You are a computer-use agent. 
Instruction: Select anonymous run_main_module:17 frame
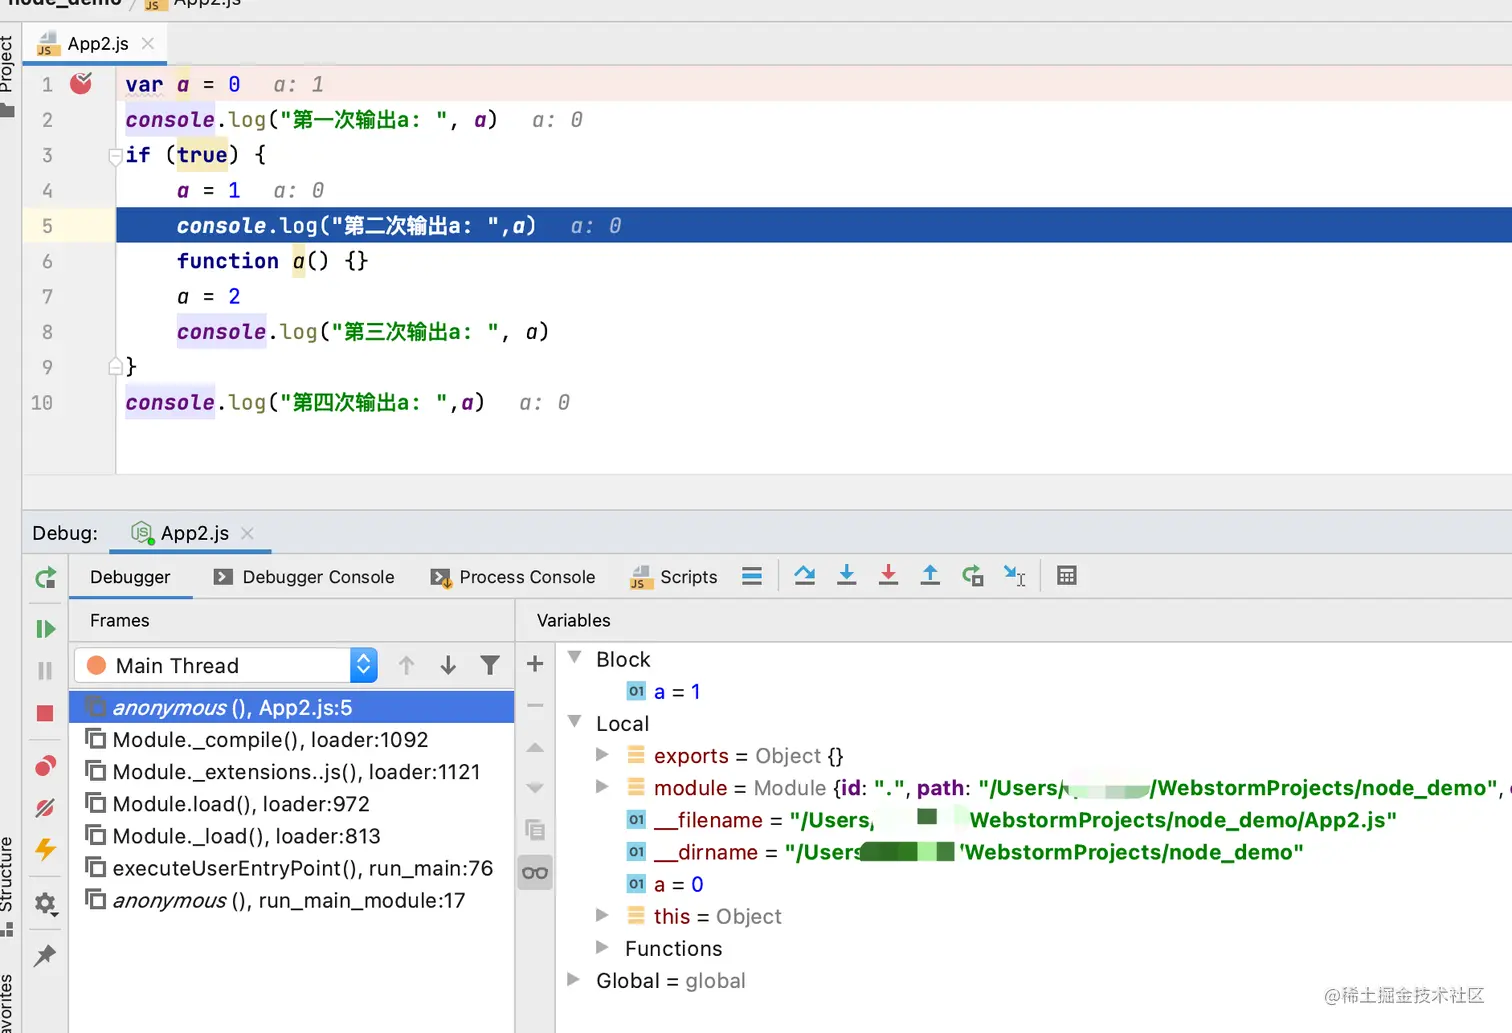(x=291, y=900)
